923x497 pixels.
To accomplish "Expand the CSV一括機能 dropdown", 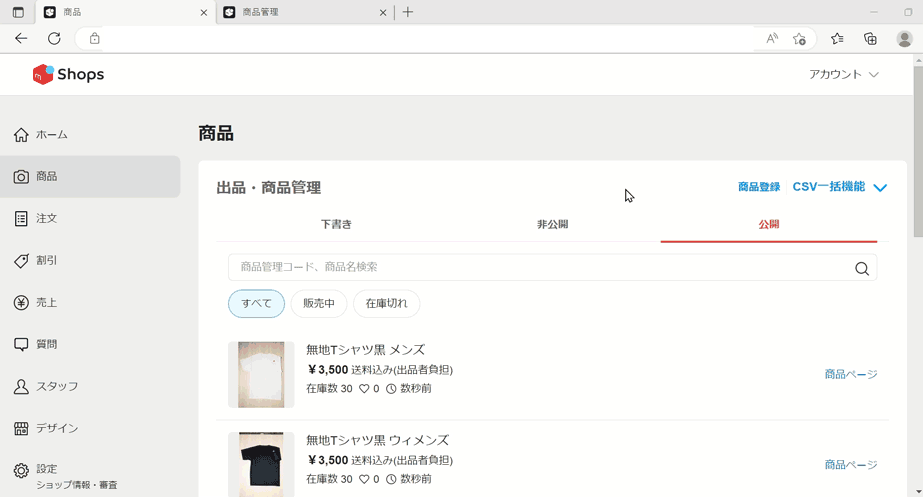I will [840, 187].
